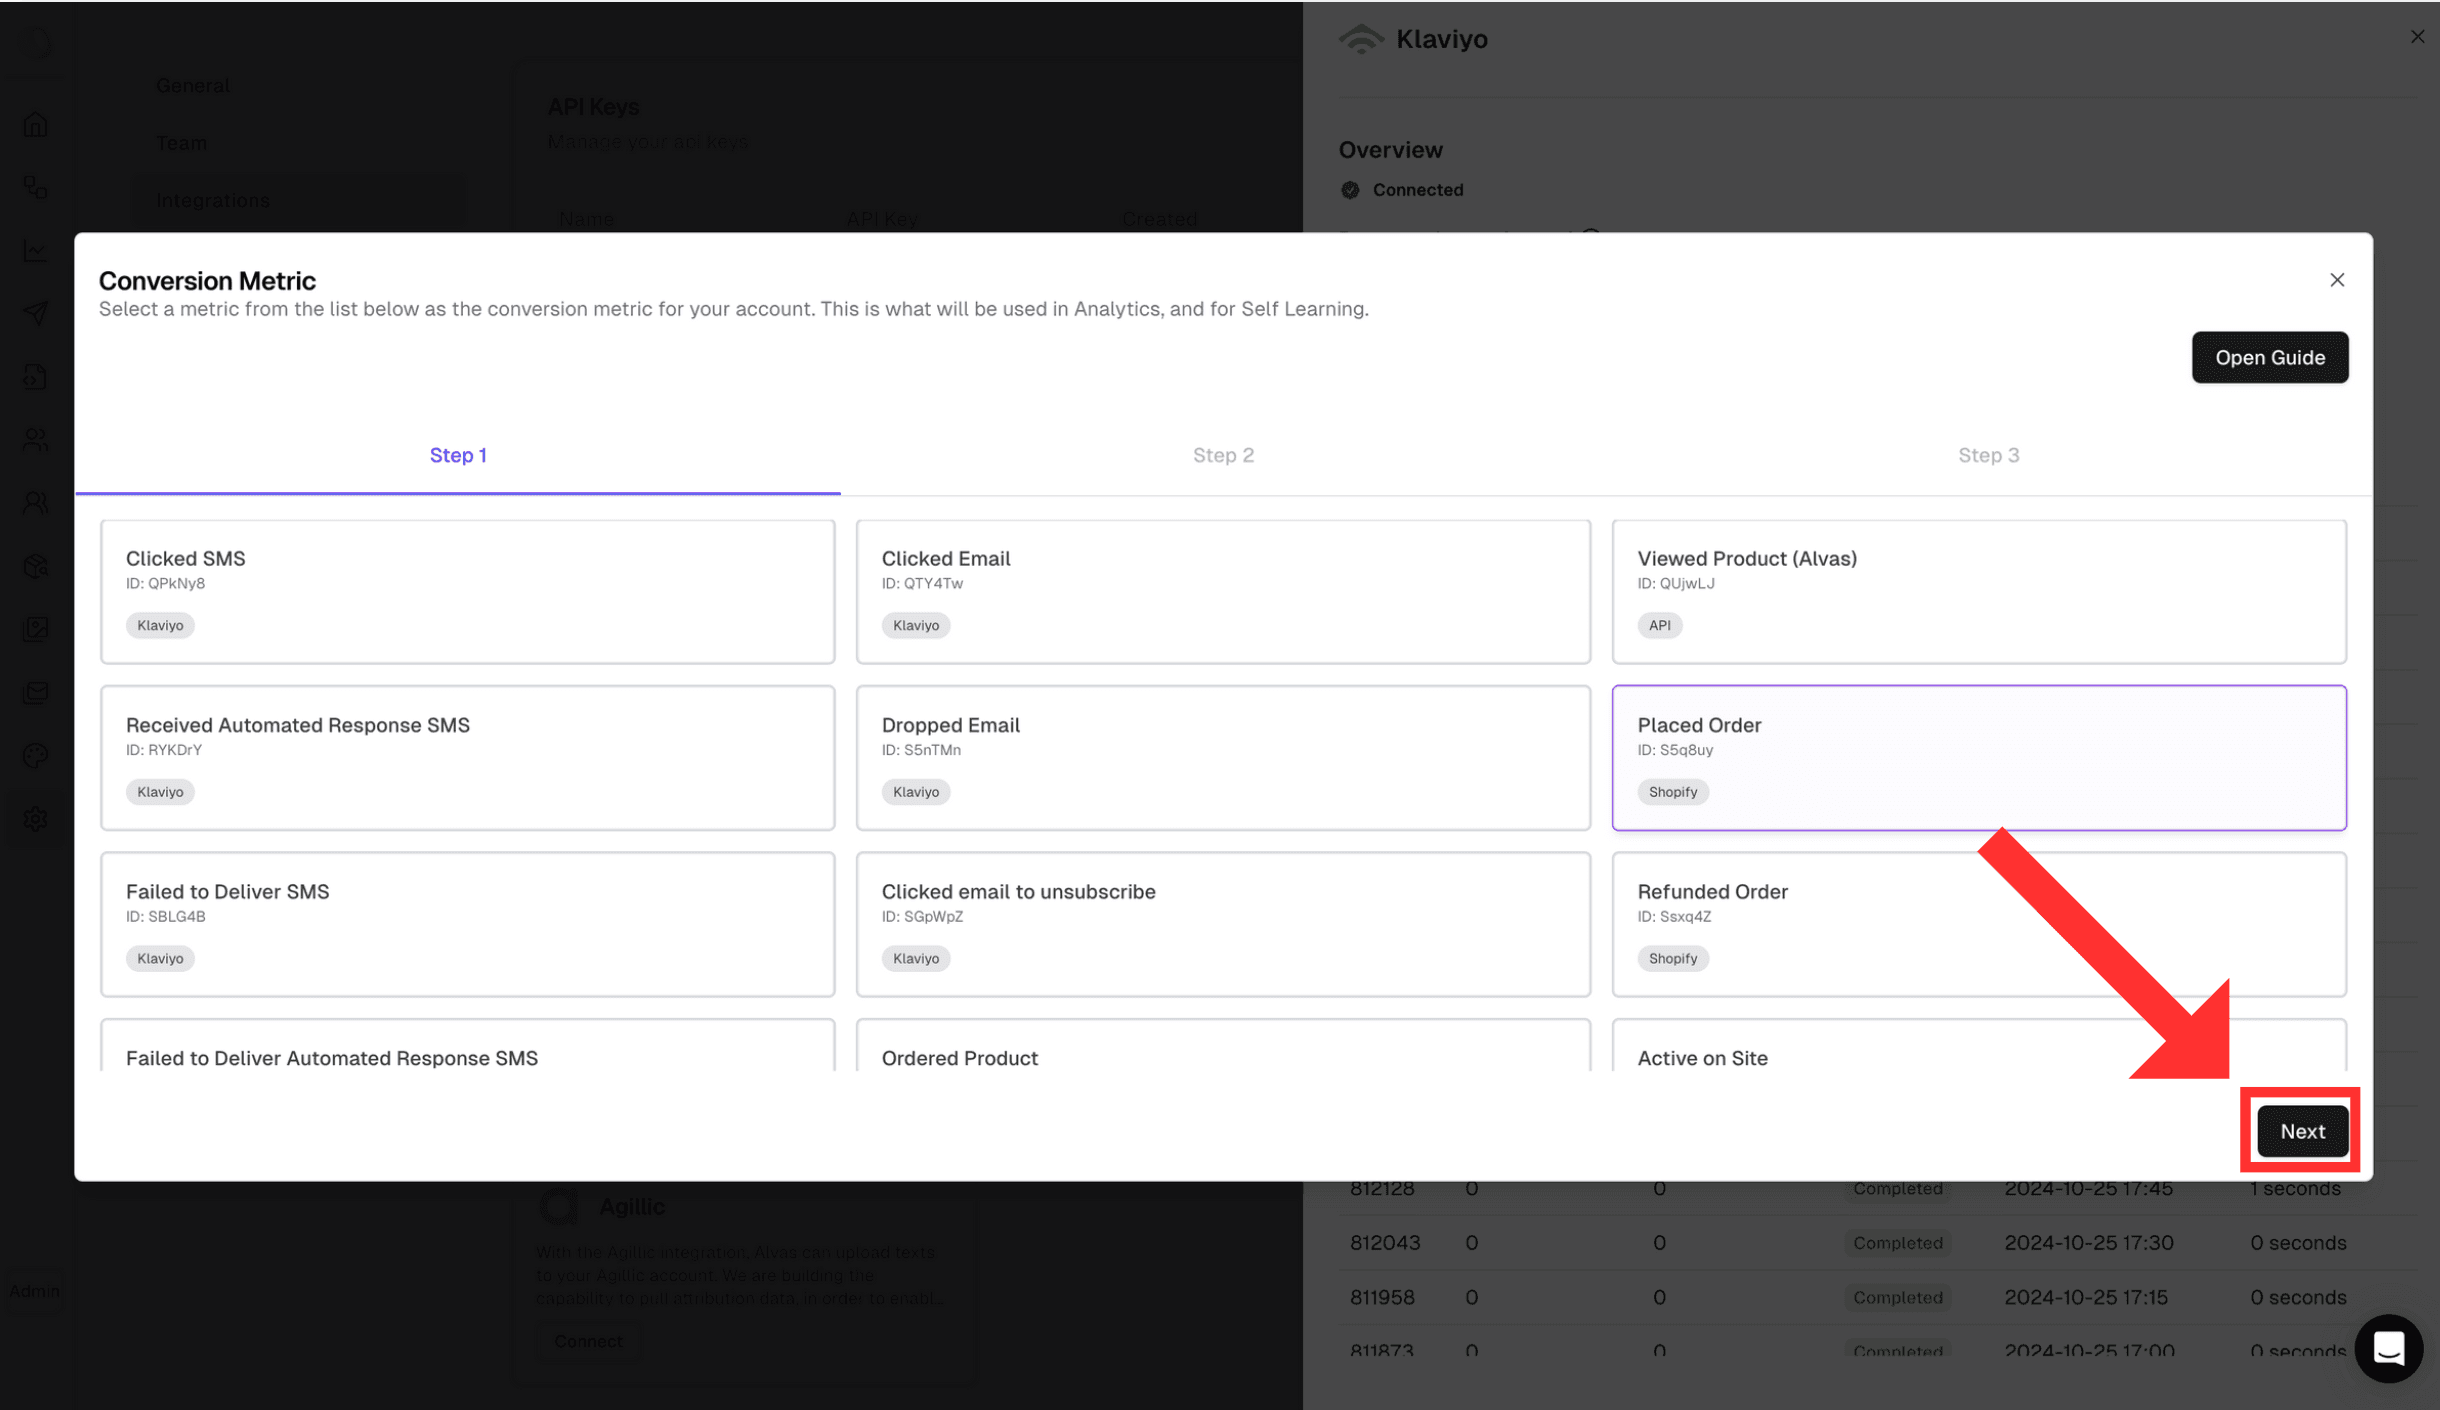
Task: Open General settings in background menu
Action: (x=192, y=85)
